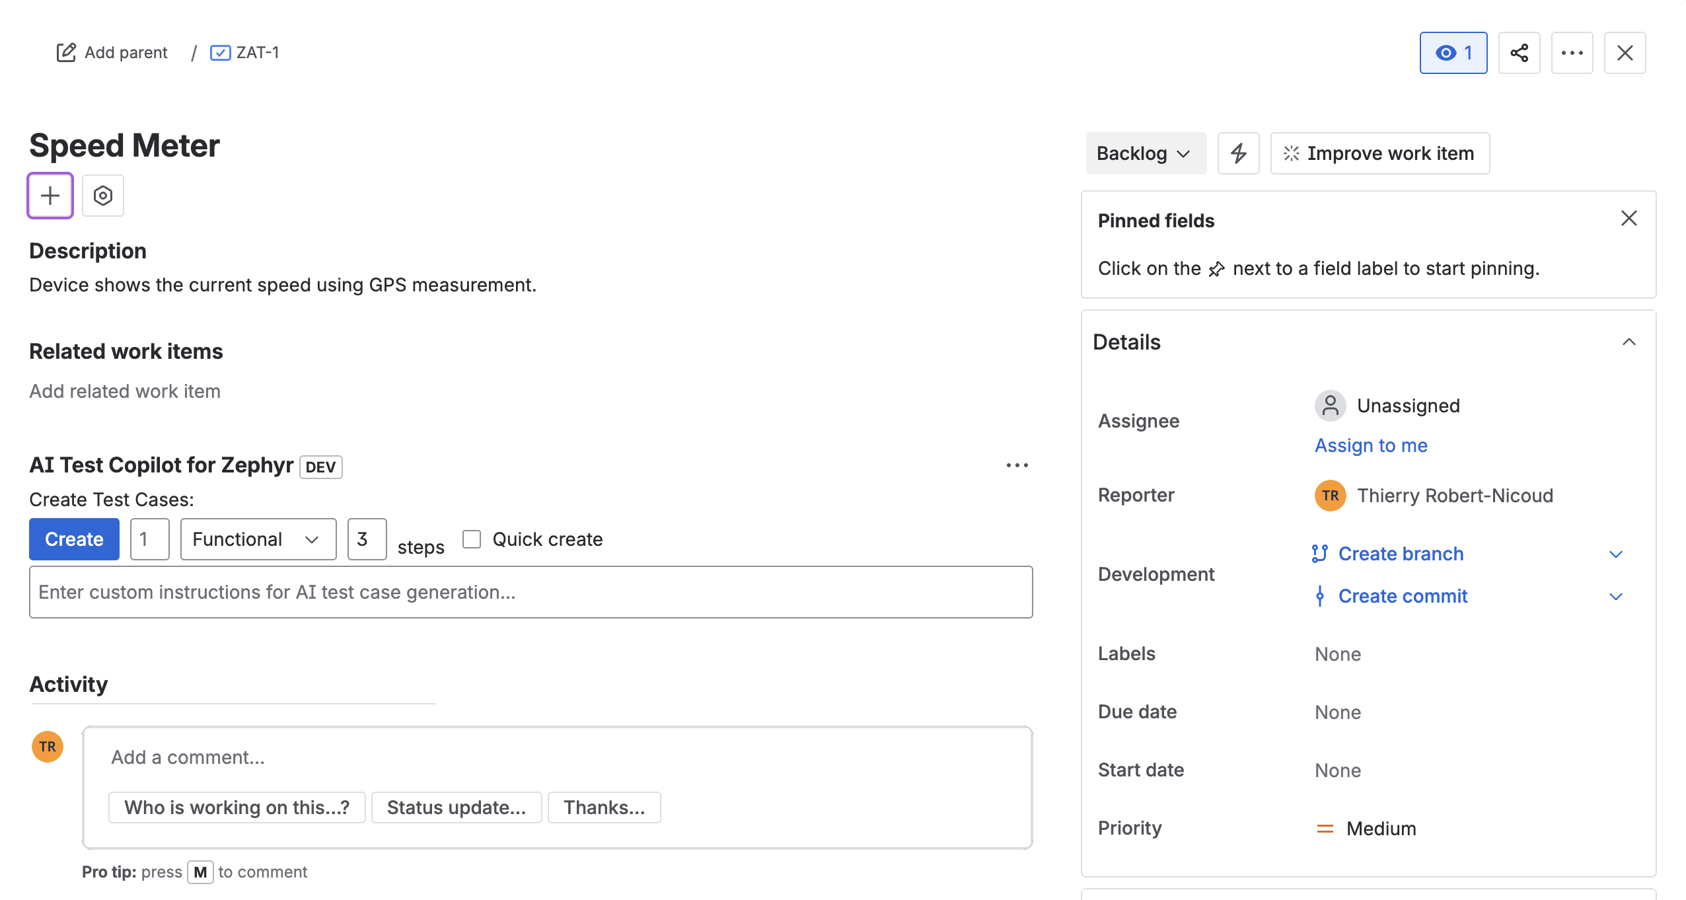
Task: Click the custom AI instructions input field
Action: click(530, 592)
